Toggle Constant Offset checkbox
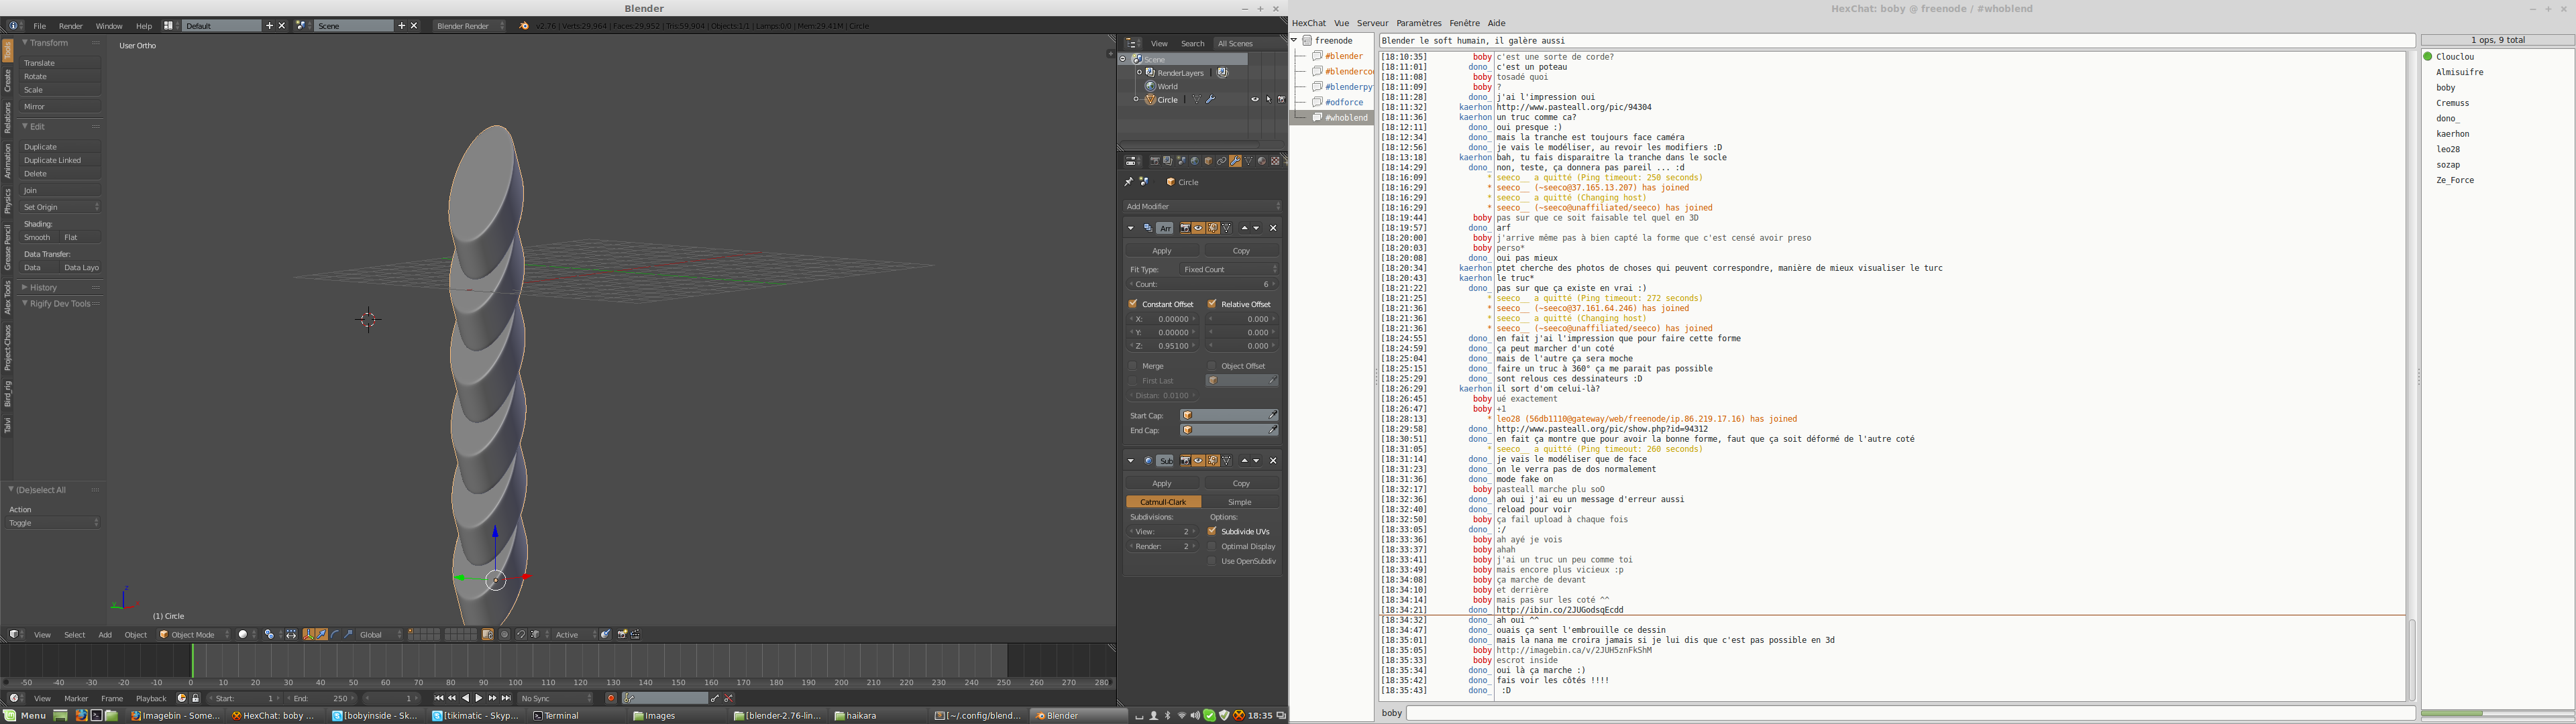This screenshot has height=724, width=2576. [1133, 304]
